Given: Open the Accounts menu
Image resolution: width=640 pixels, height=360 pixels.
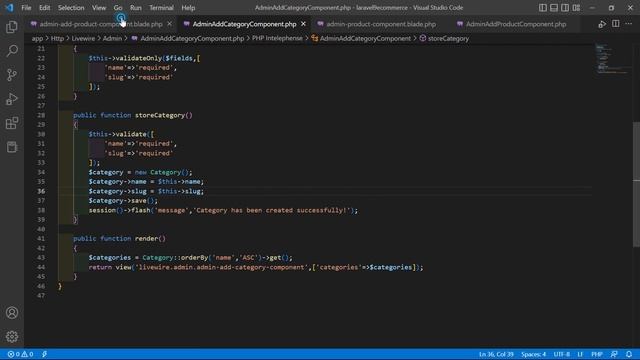Looking at the screenshot, I should 12,313.
